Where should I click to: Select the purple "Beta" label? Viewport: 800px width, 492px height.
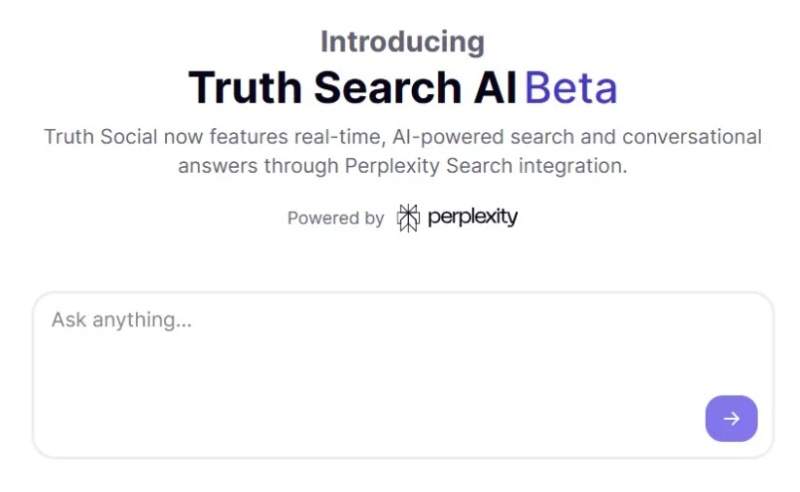click(571, 89)
